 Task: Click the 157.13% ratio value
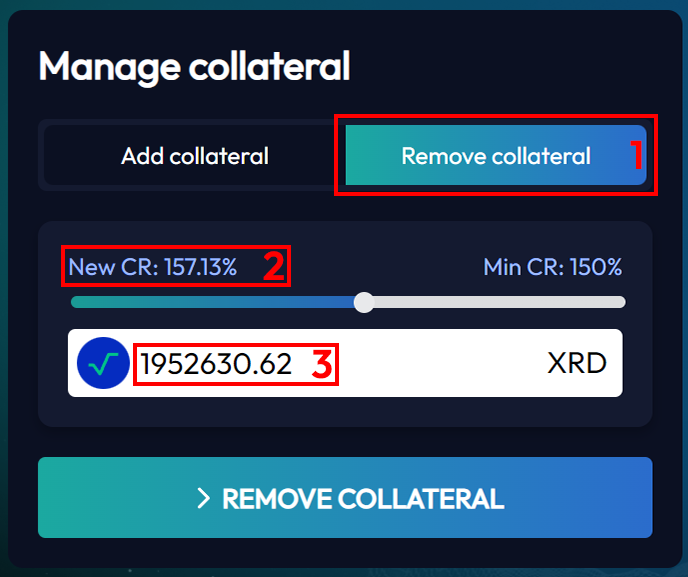[201, 267]
